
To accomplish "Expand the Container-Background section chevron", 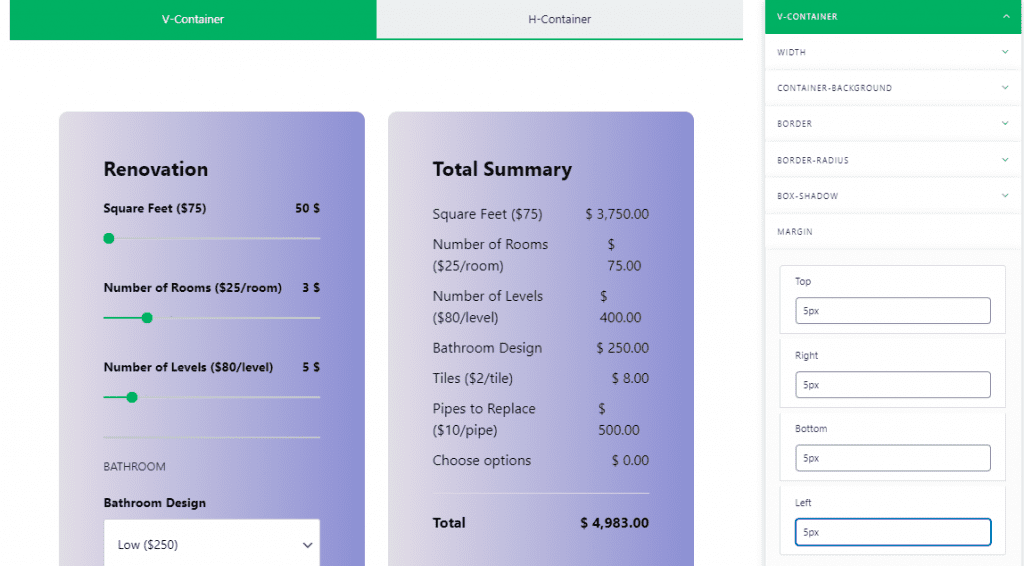I will tap(1005, 88).
